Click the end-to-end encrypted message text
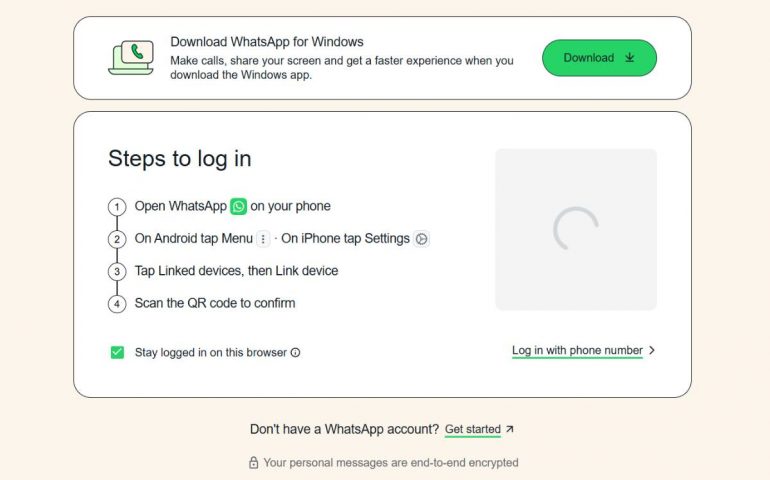This screenshot has width=770, height=480. coord(391,463)
